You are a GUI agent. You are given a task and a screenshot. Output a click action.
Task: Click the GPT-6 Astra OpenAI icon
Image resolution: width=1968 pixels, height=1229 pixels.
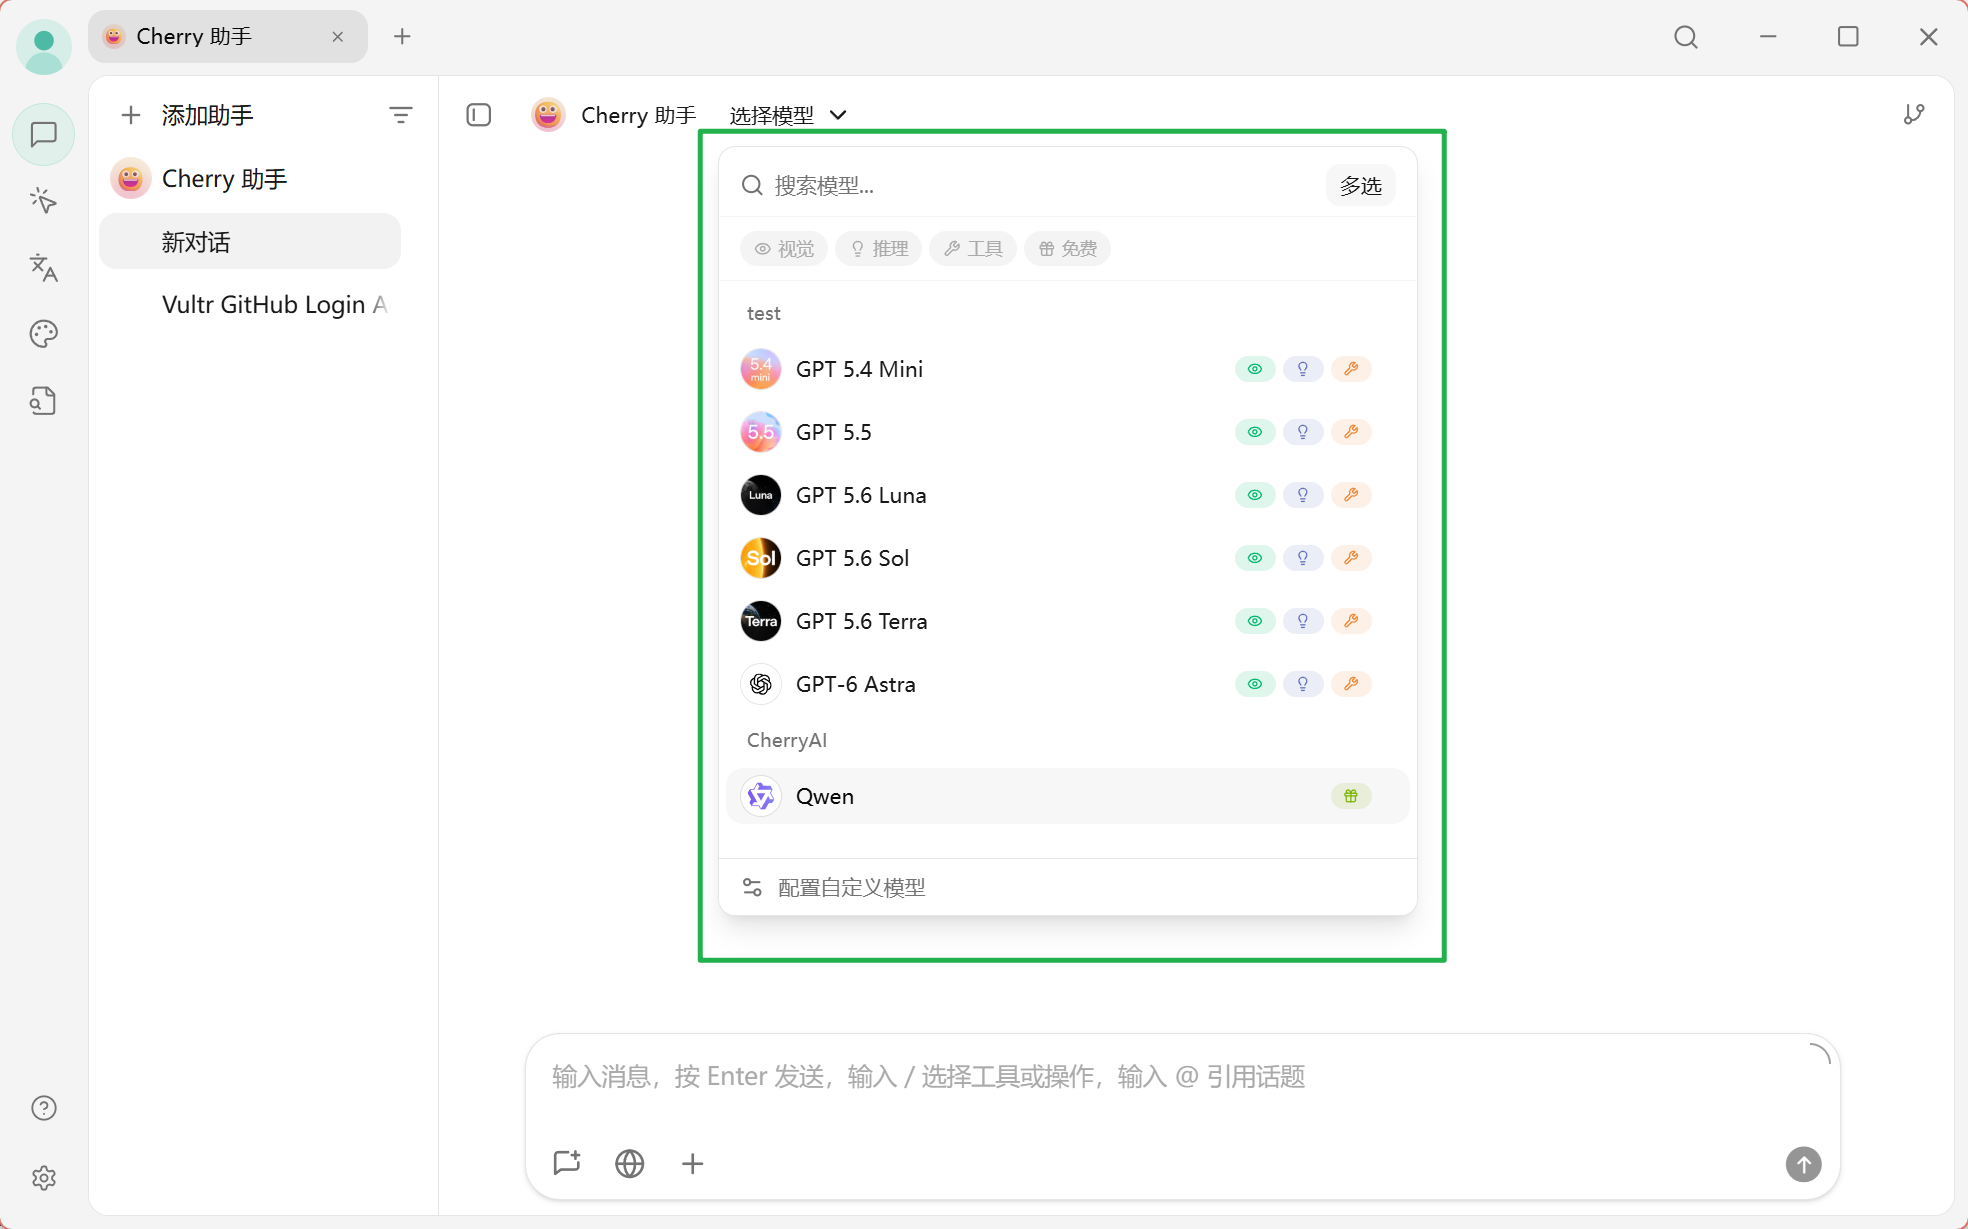[x=761, y=684]
